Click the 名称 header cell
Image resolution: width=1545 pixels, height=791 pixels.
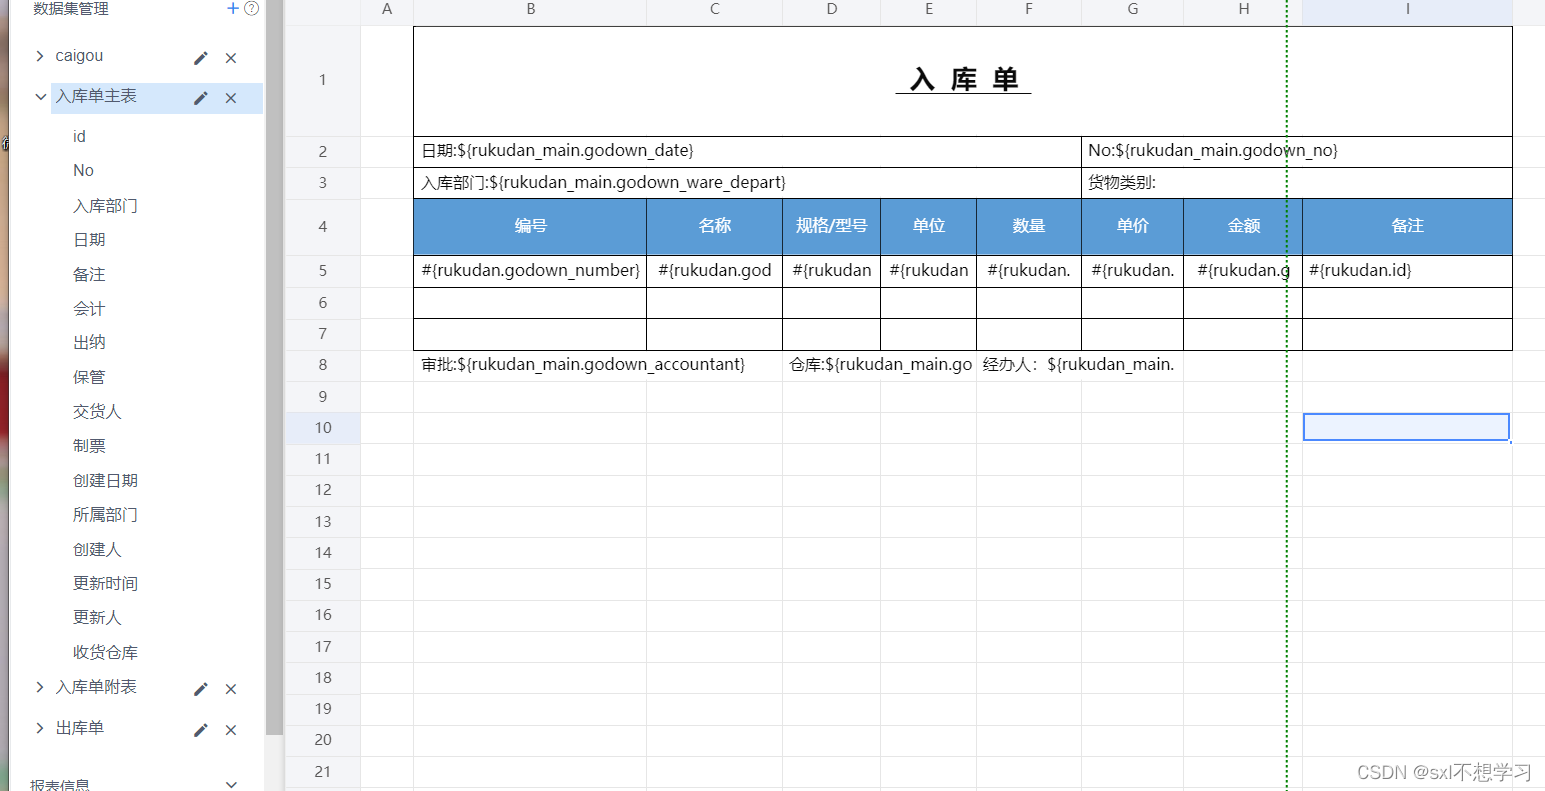[714, 226]
